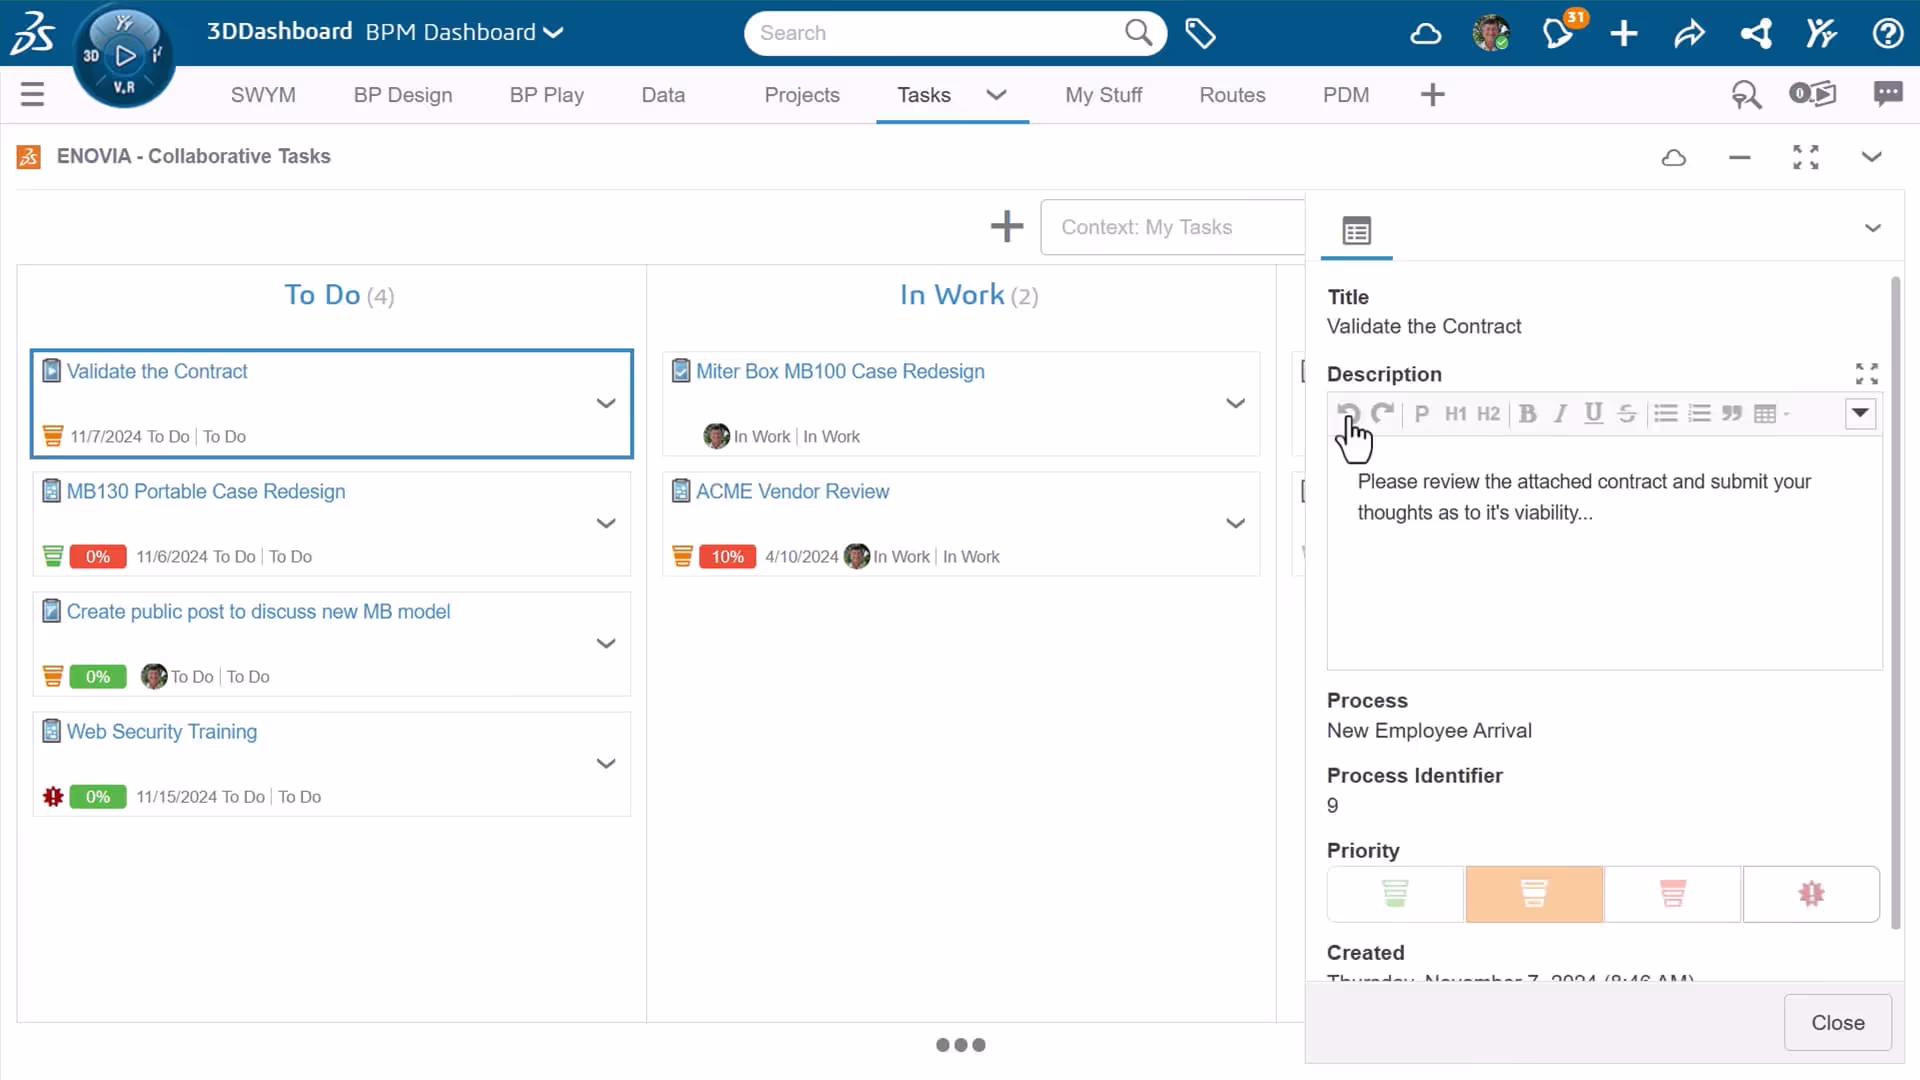Screen dimensions: 1920x1080
Task: Expand properties panel chevron
Action: coord(1872,228)
